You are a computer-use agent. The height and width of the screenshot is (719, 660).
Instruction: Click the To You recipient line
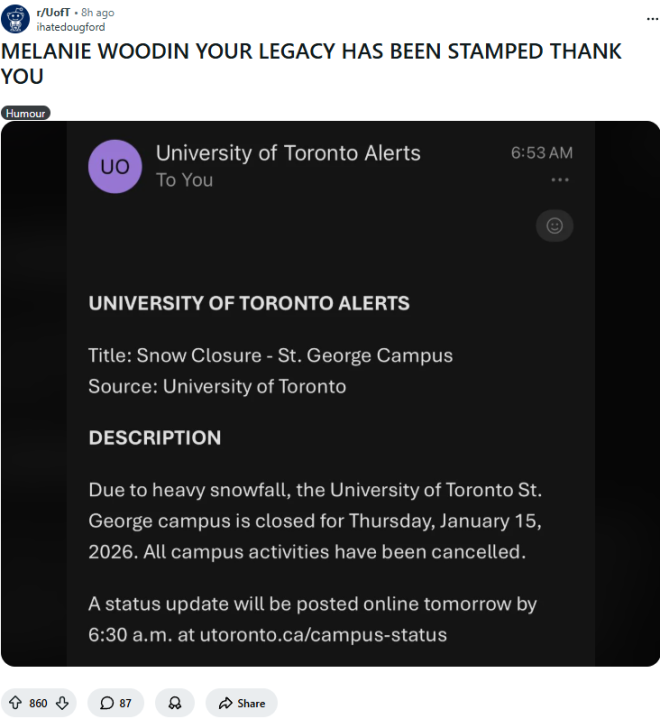(184, 180)
